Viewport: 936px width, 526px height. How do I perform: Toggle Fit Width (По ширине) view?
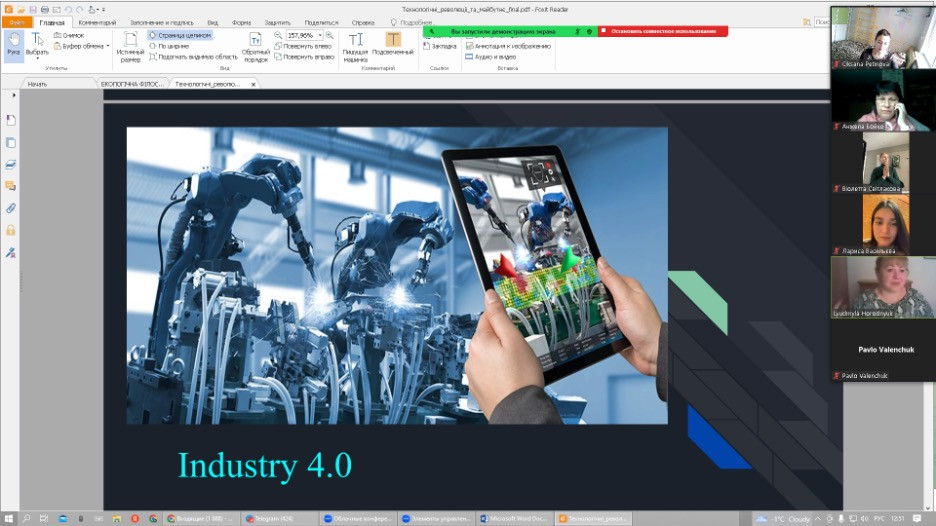(x=174, y=46)
